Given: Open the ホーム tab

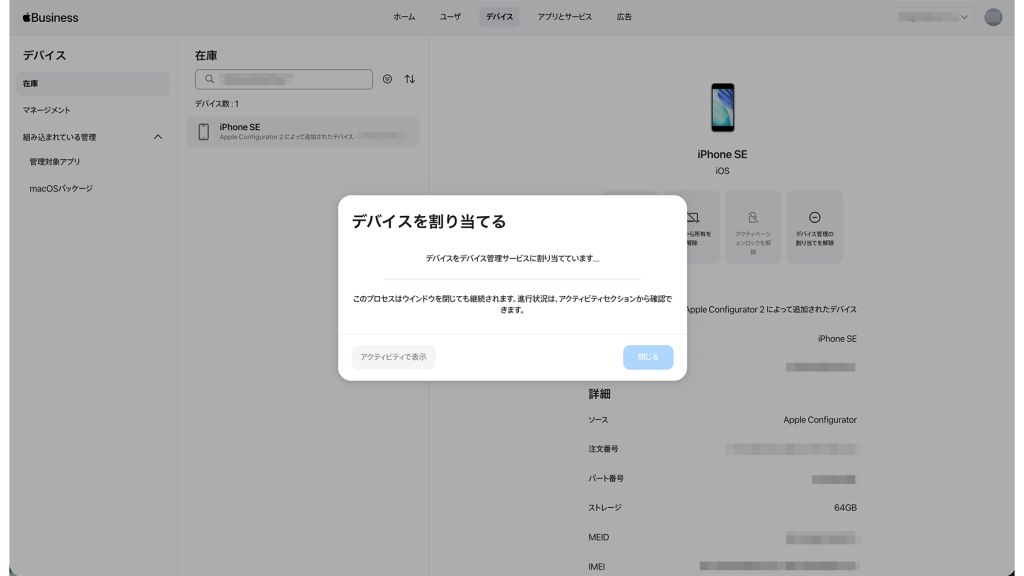Looking at the screenshot, I should [404, 17].
